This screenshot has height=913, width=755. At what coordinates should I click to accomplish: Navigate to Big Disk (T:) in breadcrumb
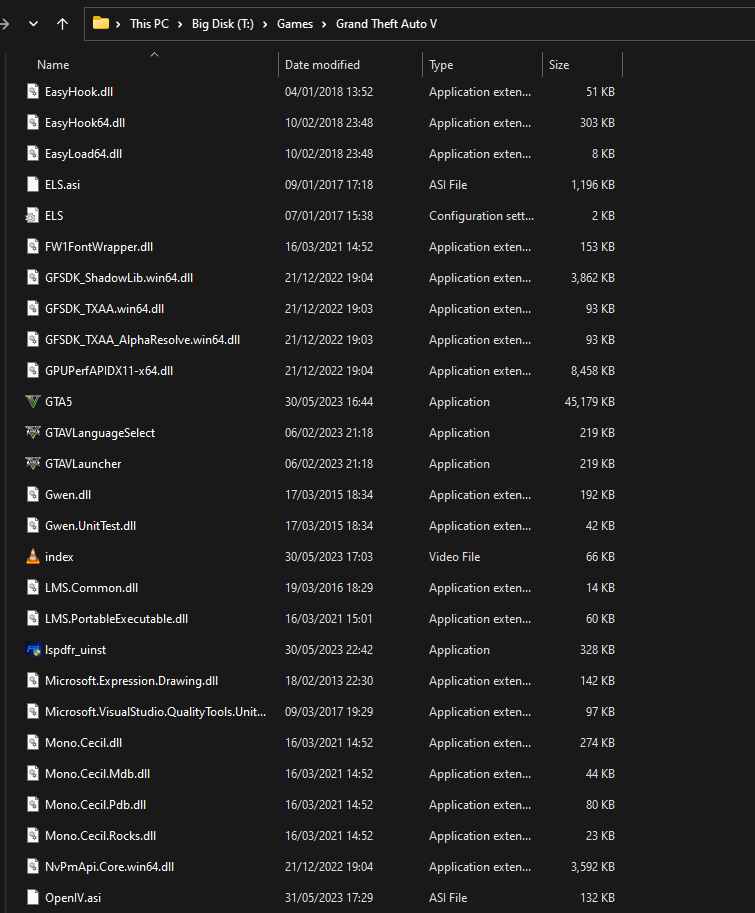223,24
